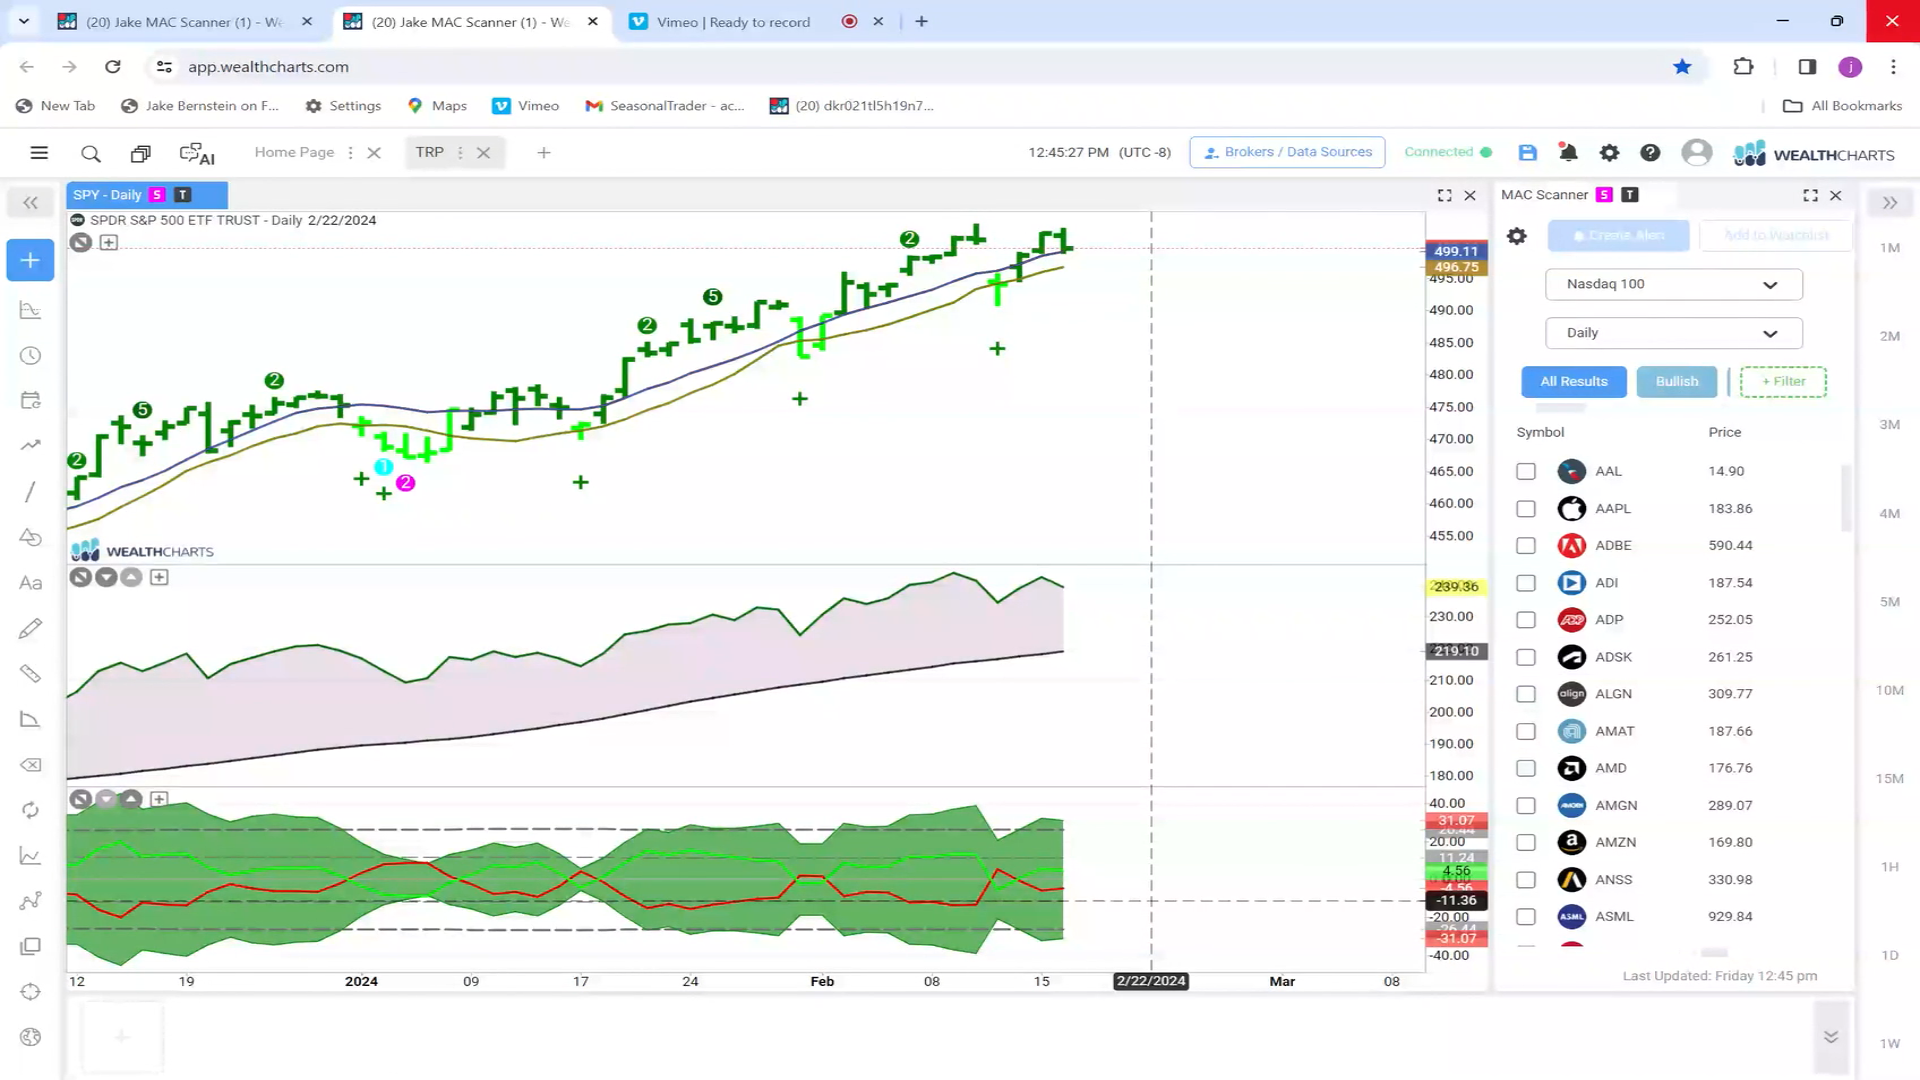Select the clock time tool in sidebar
This screenshot has width=1920, height=1080.
[x=30, y=356]
